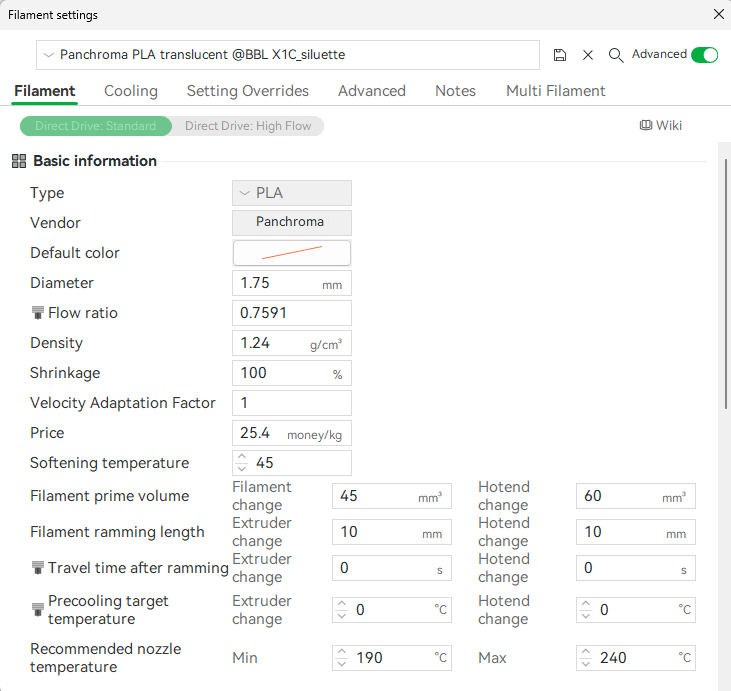Click the Panchroma vendor button
Viewport: 731px width, 691px height.
291,223
